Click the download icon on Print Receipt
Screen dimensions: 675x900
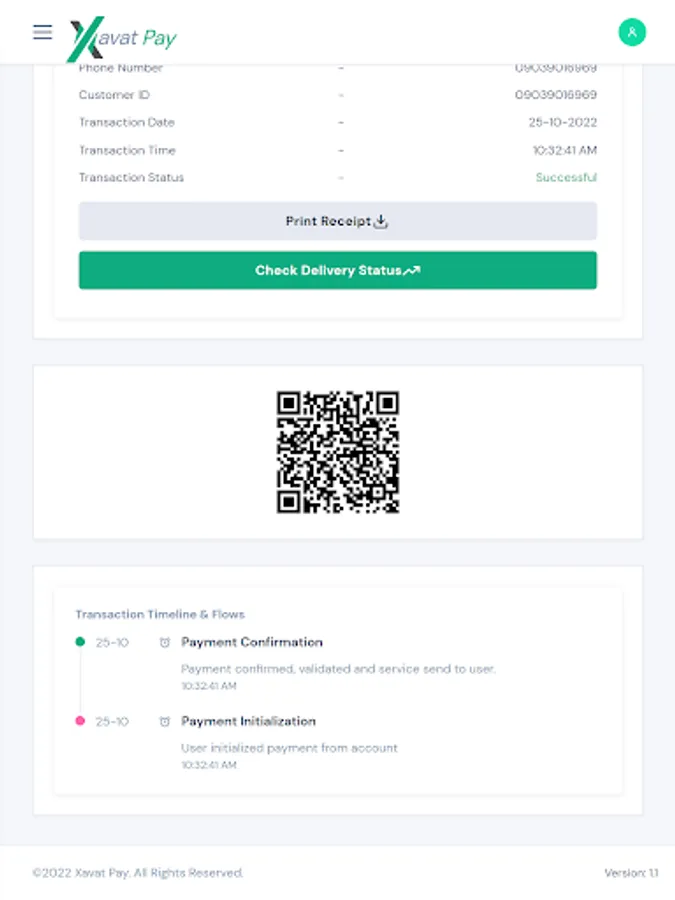click(381, 222)
